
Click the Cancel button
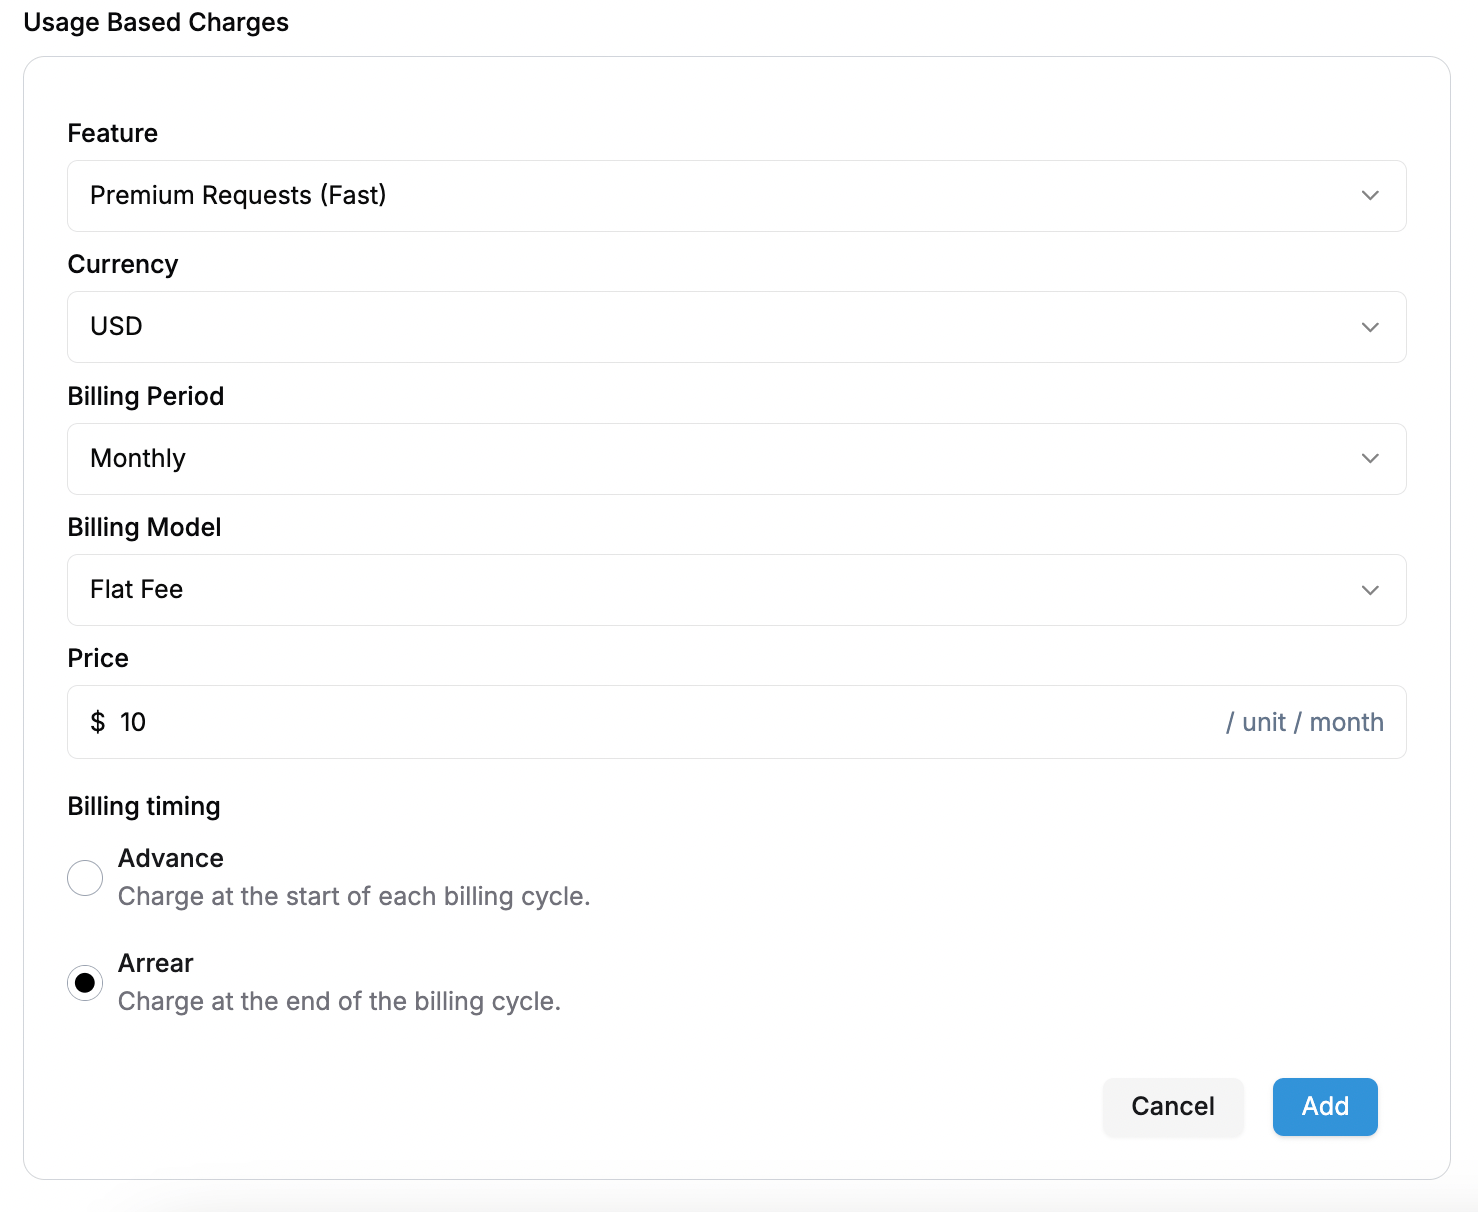tap(1173, 1106)
